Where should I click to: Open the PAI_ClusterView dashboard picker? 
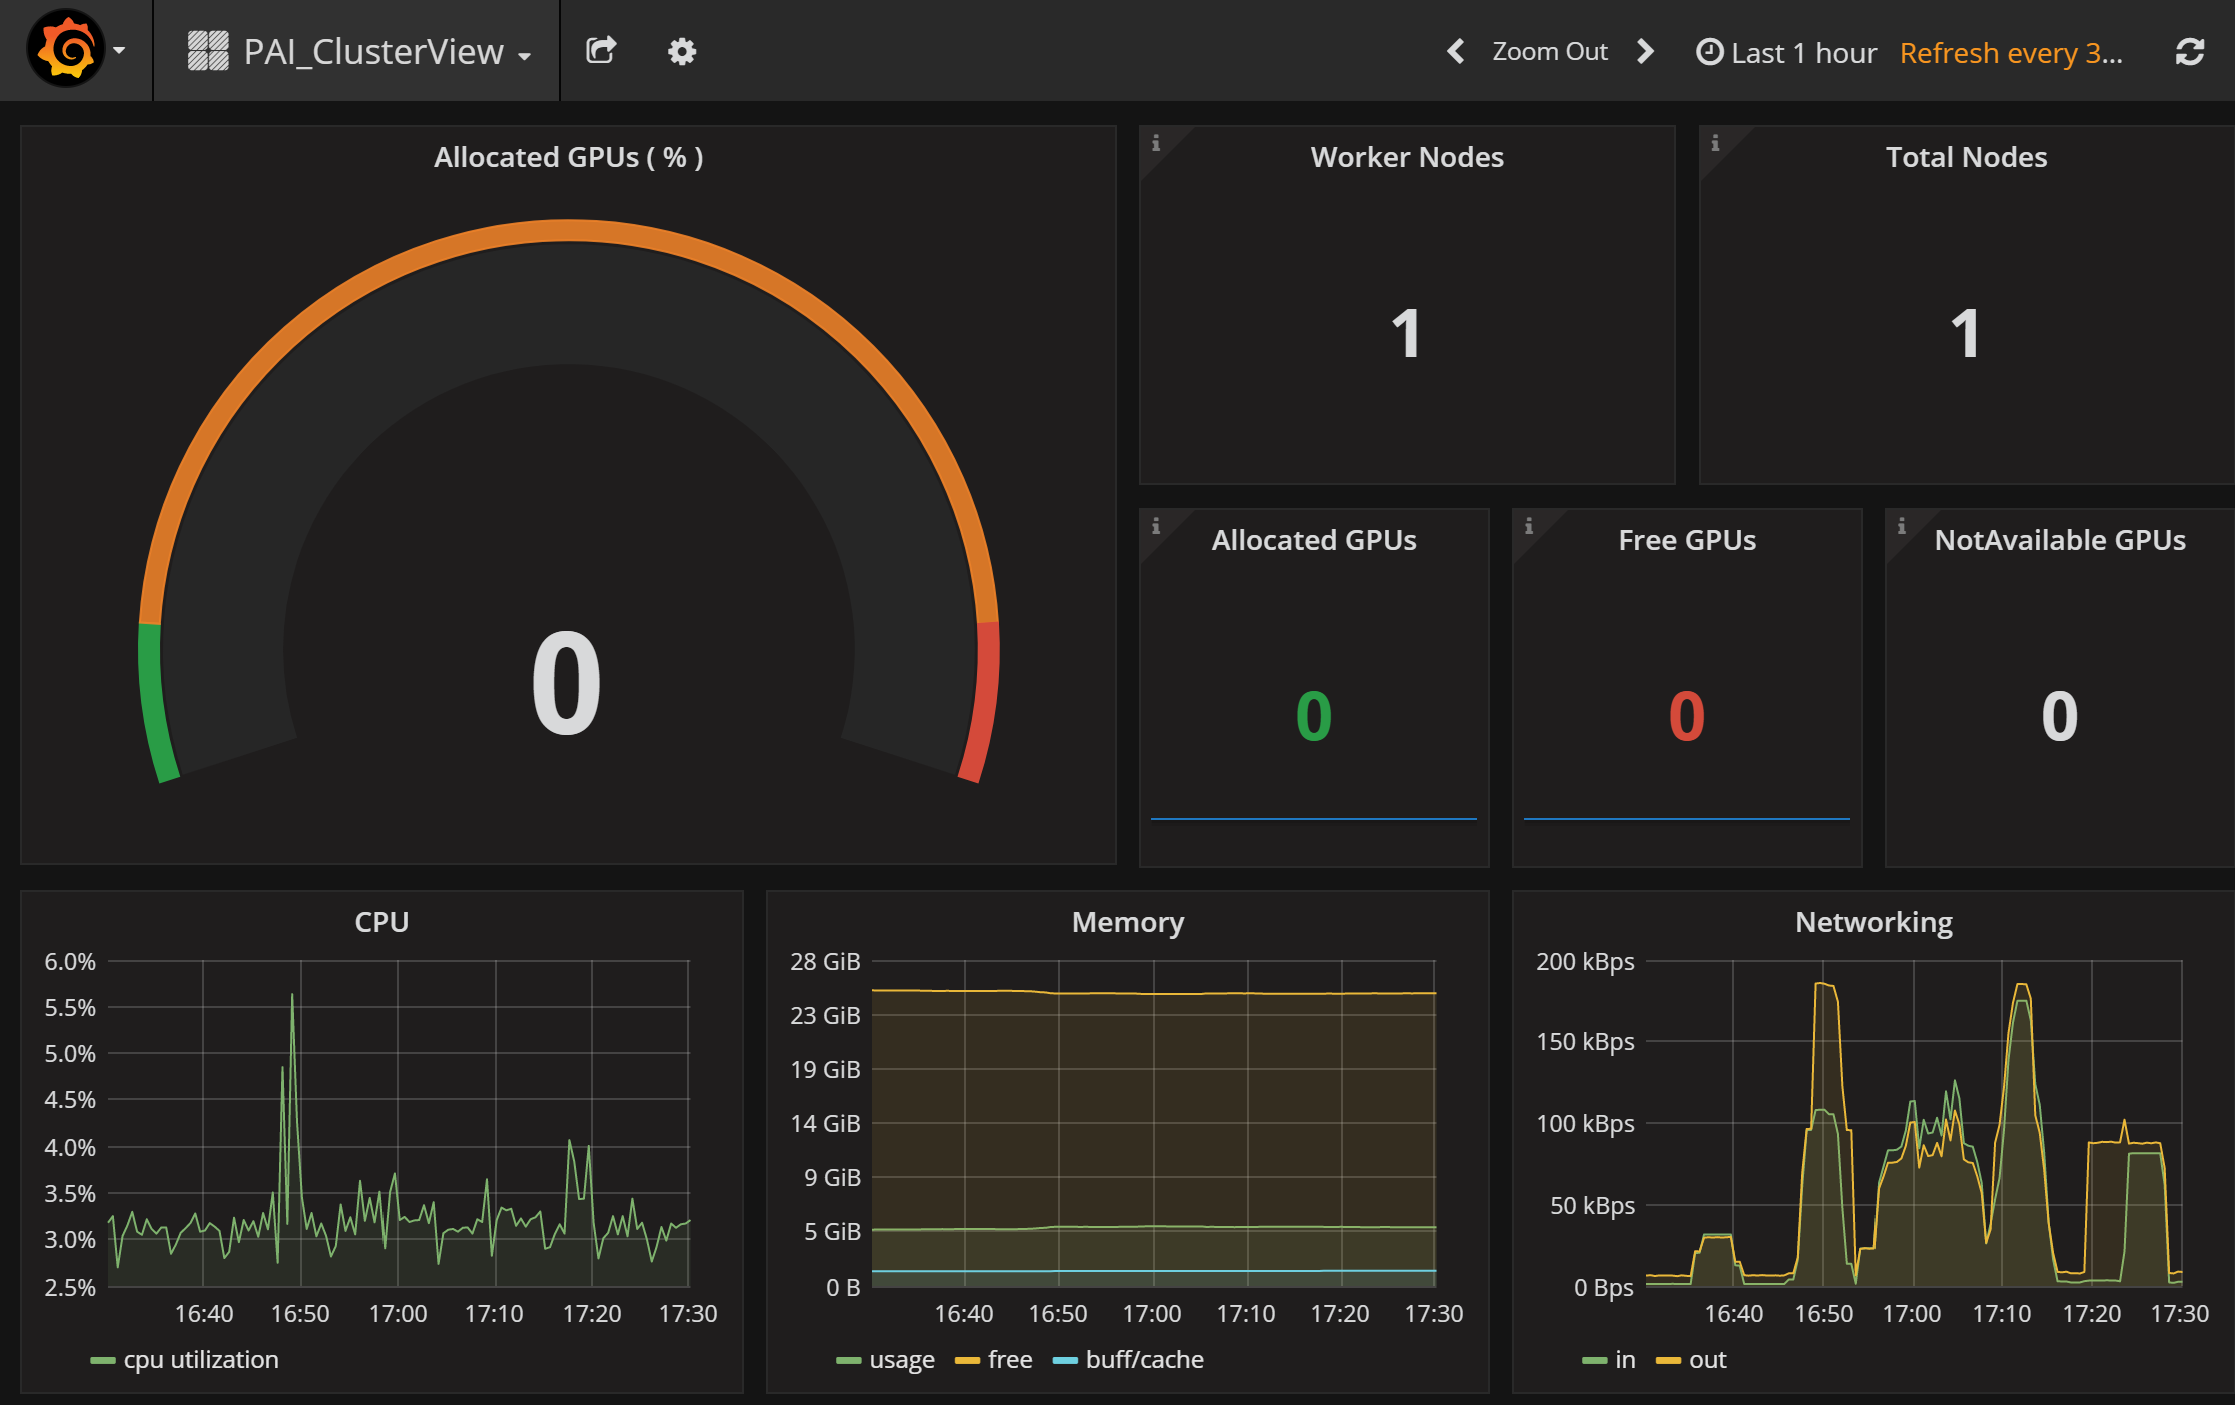tap(359, 51)
